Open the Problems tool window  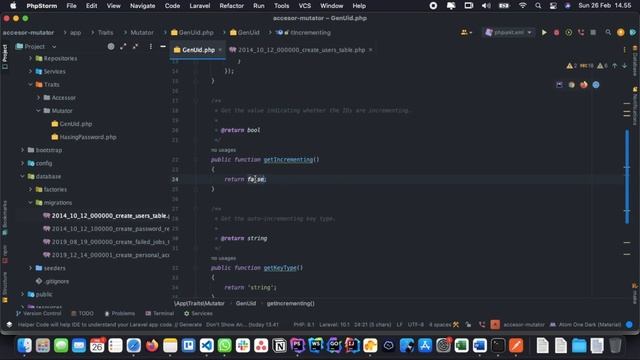click(120, 313)
